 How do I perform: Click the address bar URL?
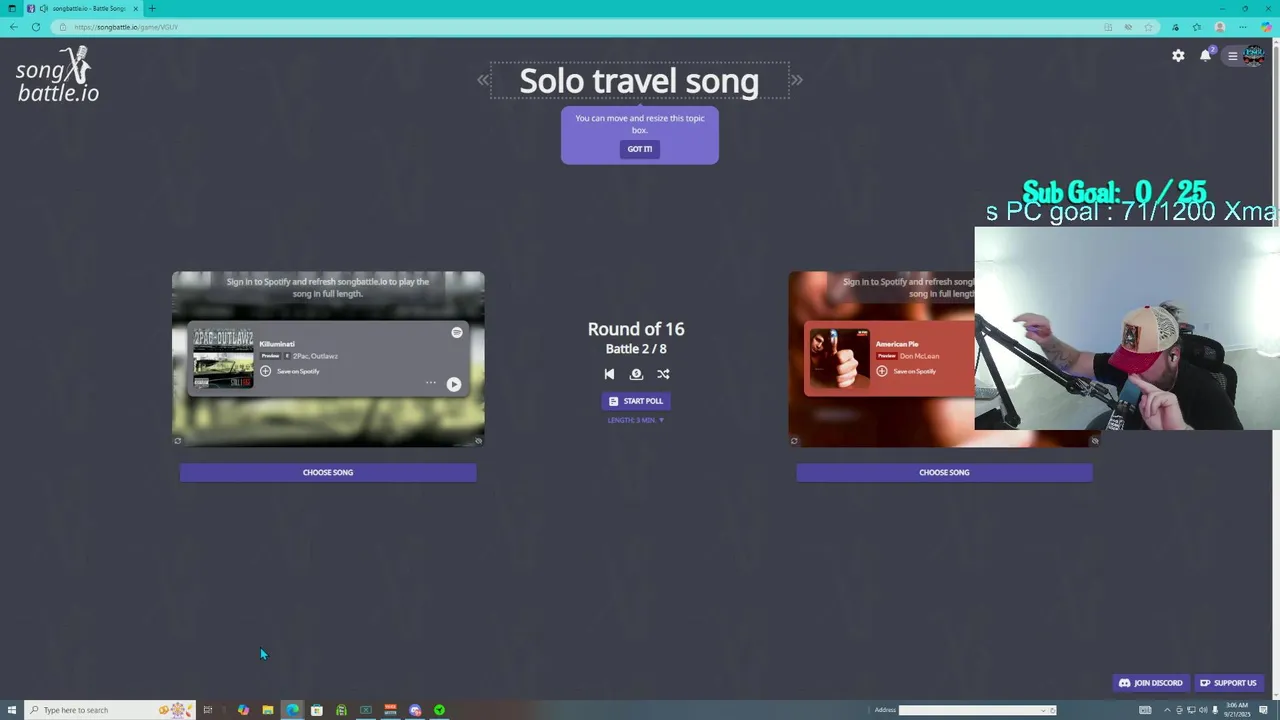(126, 27)
